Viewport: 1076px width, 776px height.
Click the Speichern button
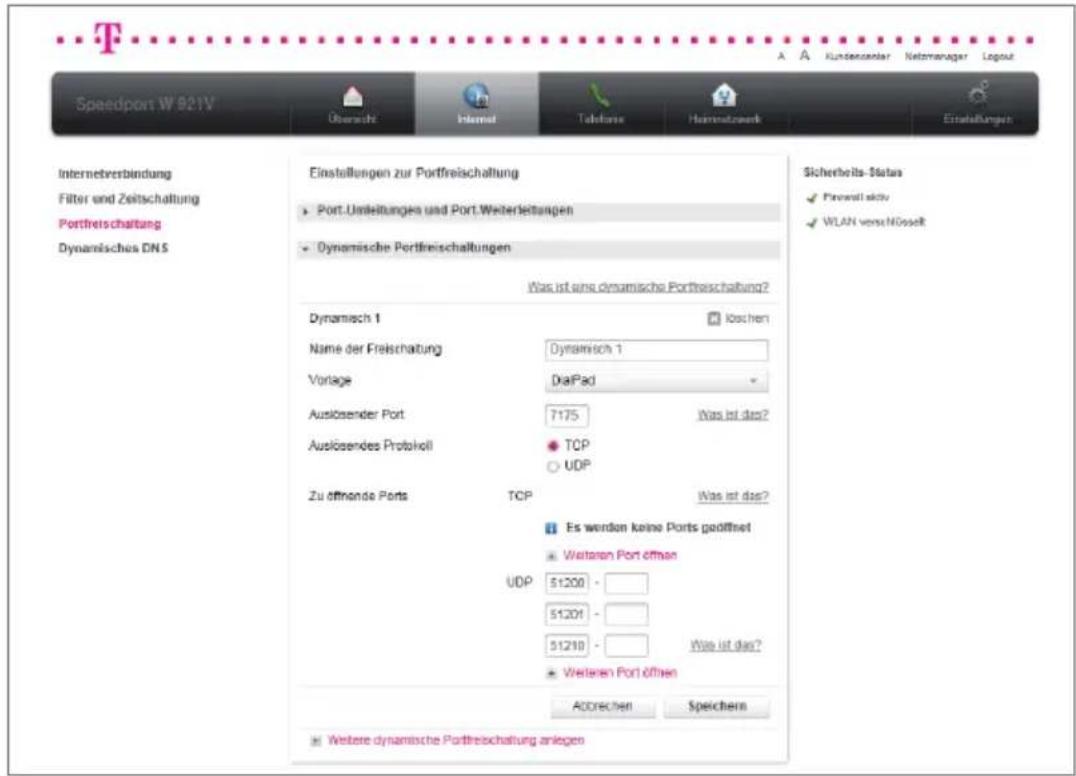click(x=717, y=706)
